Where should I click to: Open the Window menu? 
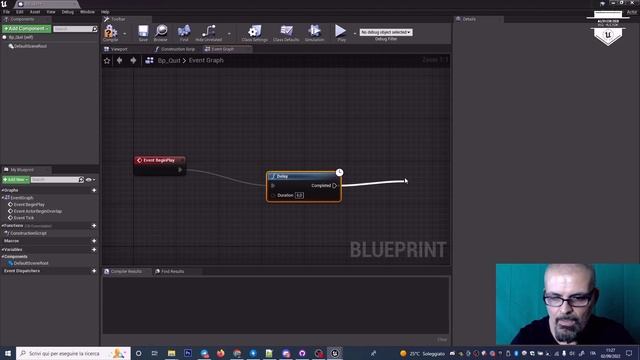pyautogui.click(x=87, y=12)
